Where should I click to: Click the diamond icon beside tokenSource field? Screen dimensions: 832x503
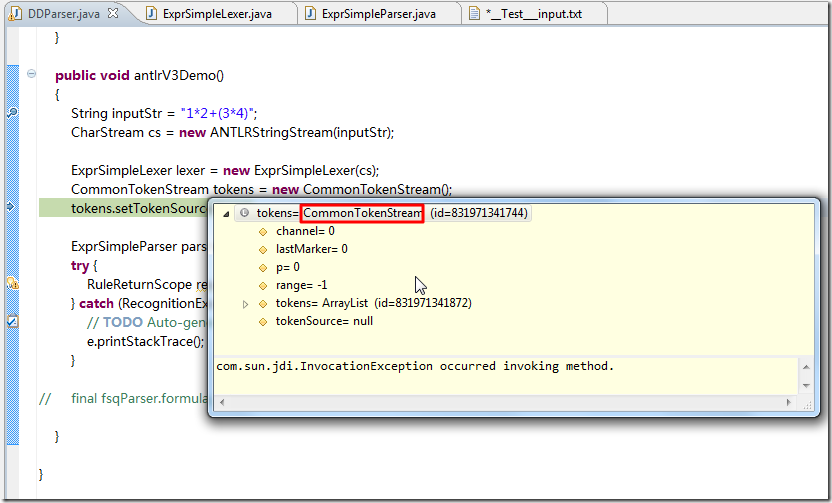coord(263,322)
